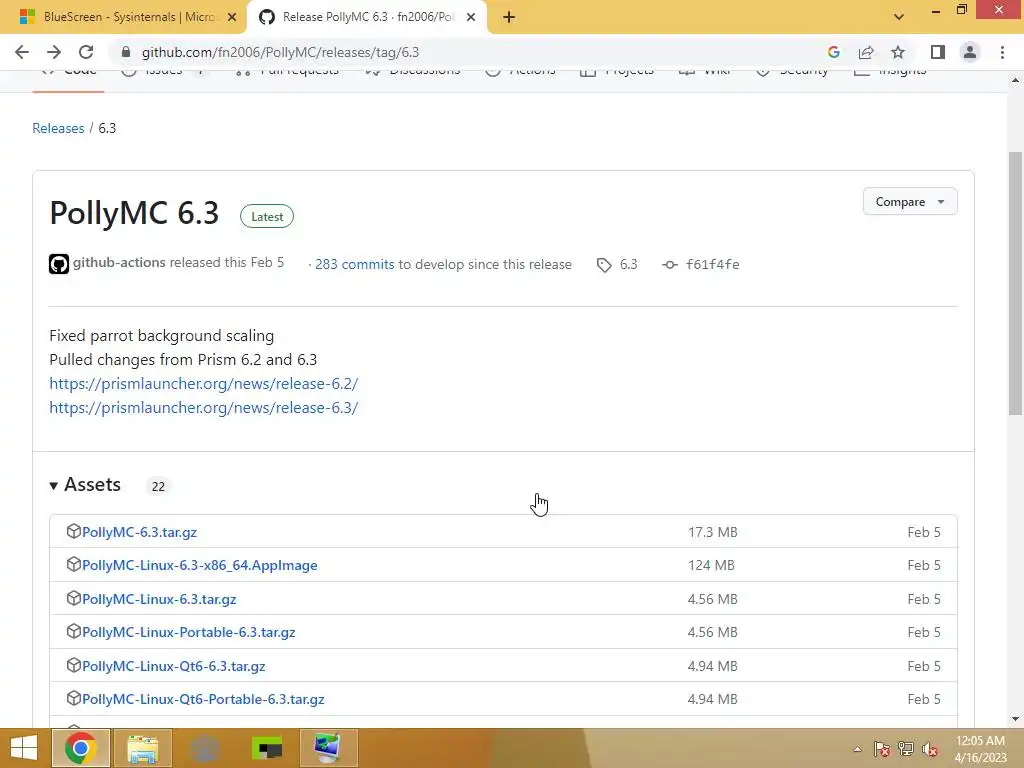
Task: Open the network status tray icon
Action: point(906,749)
